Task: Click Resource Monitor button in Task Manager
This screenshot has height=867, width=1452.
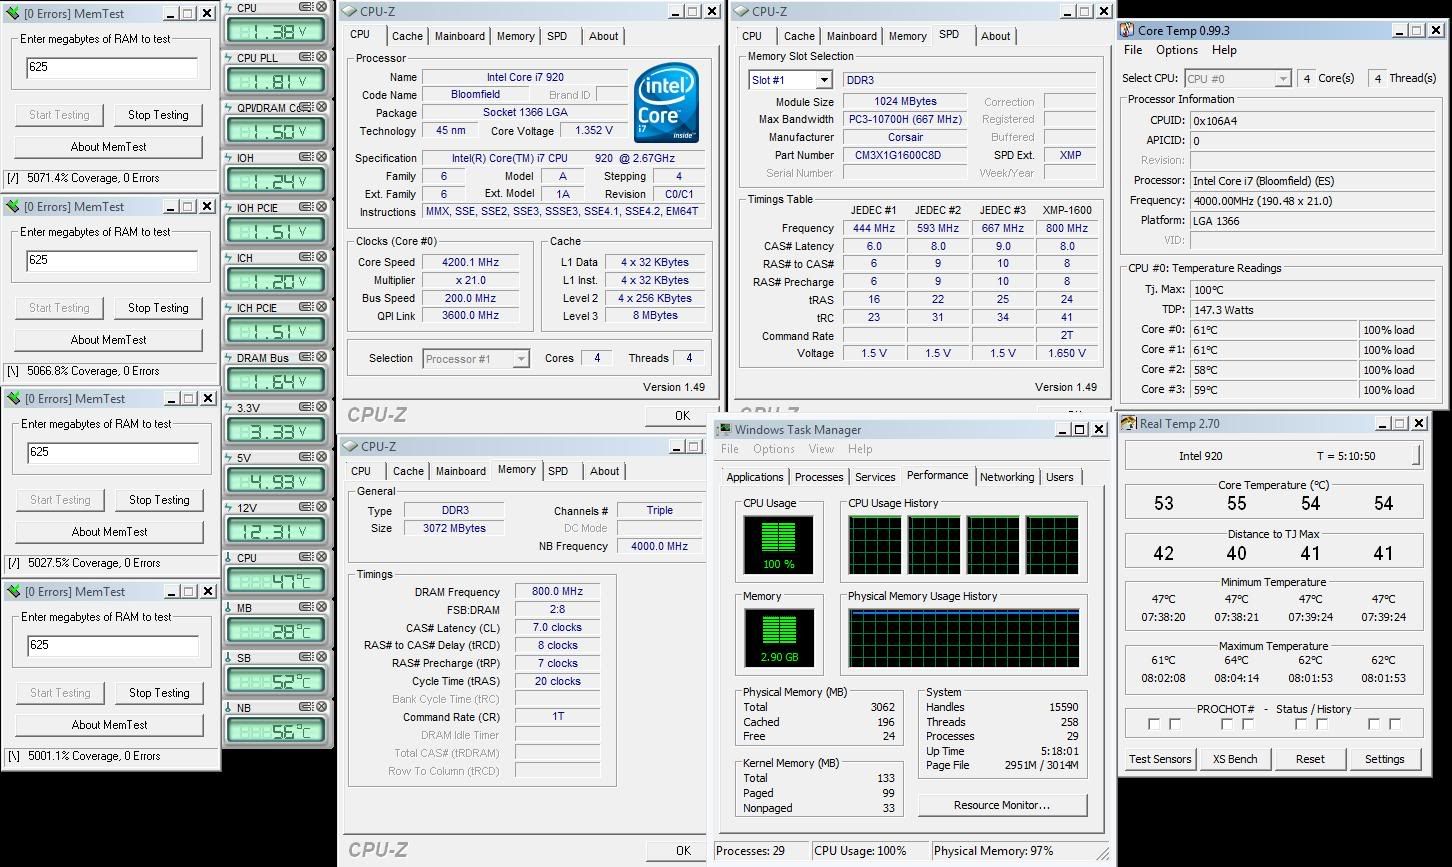Action: (1002, 805)
